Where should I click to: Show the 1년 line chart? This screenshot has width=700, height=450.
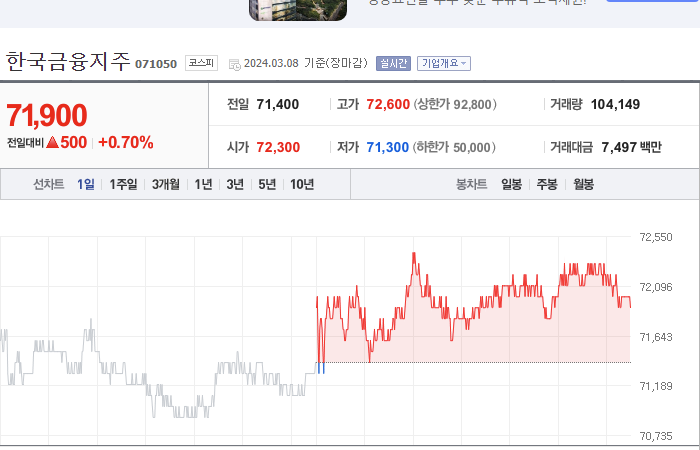(x=203, y=184)
